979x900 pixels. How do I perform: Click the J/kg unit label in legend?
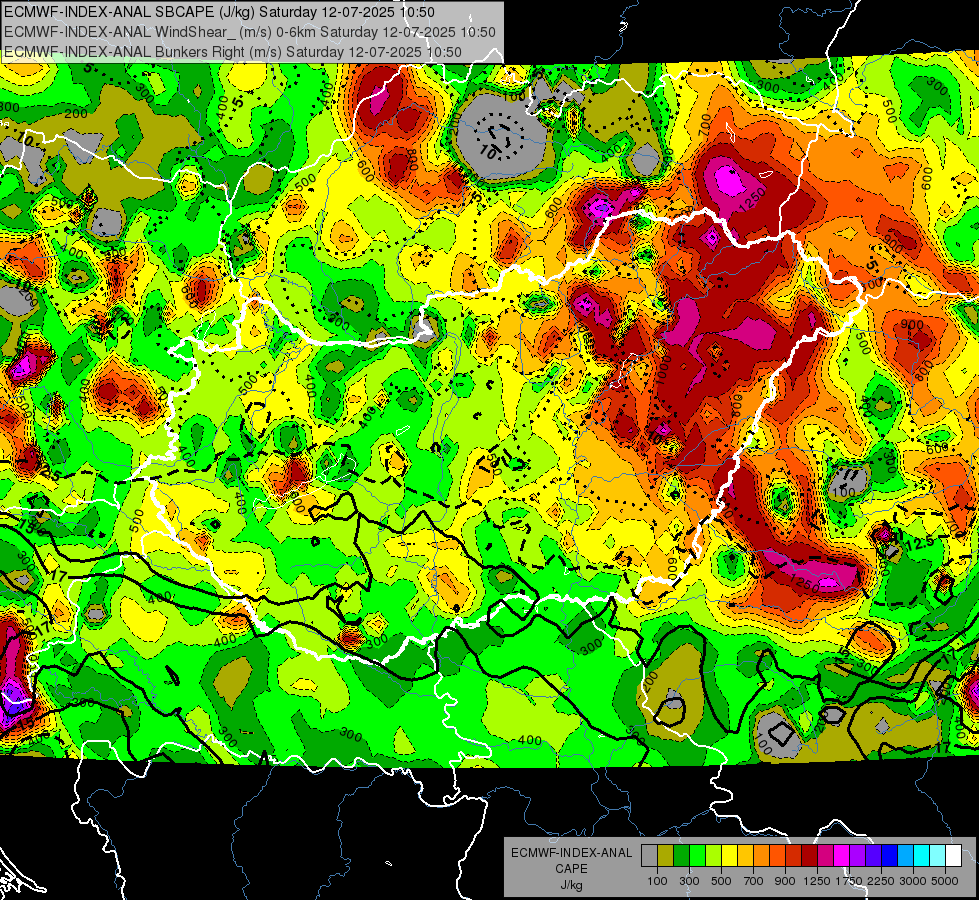coord(571,885)
